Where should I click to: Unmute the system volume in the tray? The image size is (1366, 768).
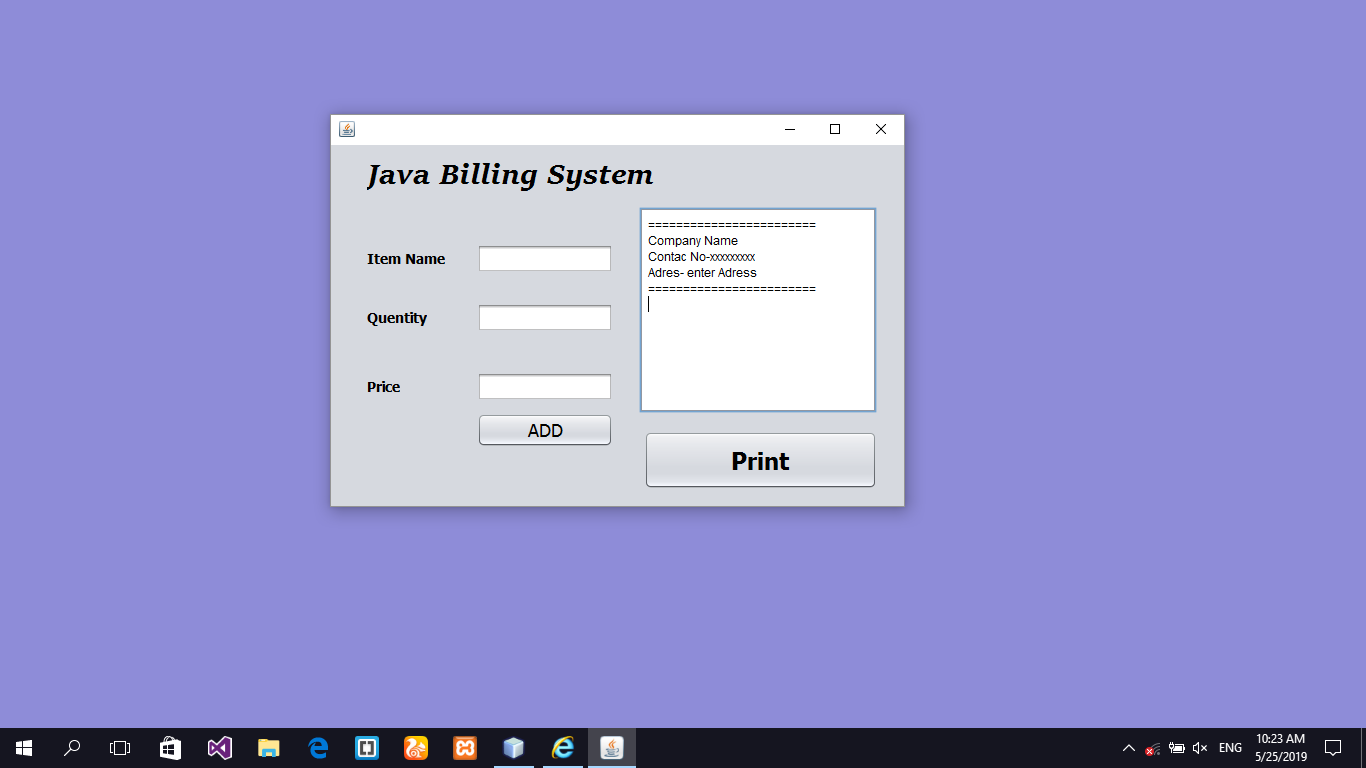[1199, 747]
